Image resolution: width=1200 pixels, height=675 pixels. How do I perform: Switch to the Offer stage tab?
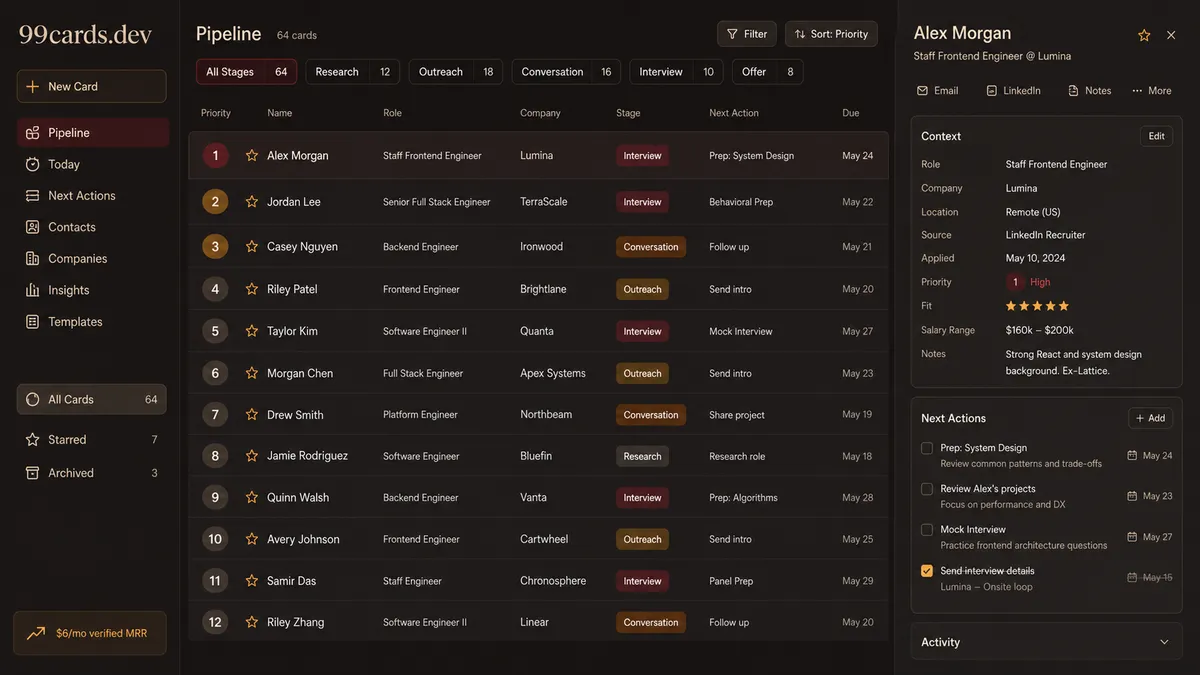click(767, 72)
